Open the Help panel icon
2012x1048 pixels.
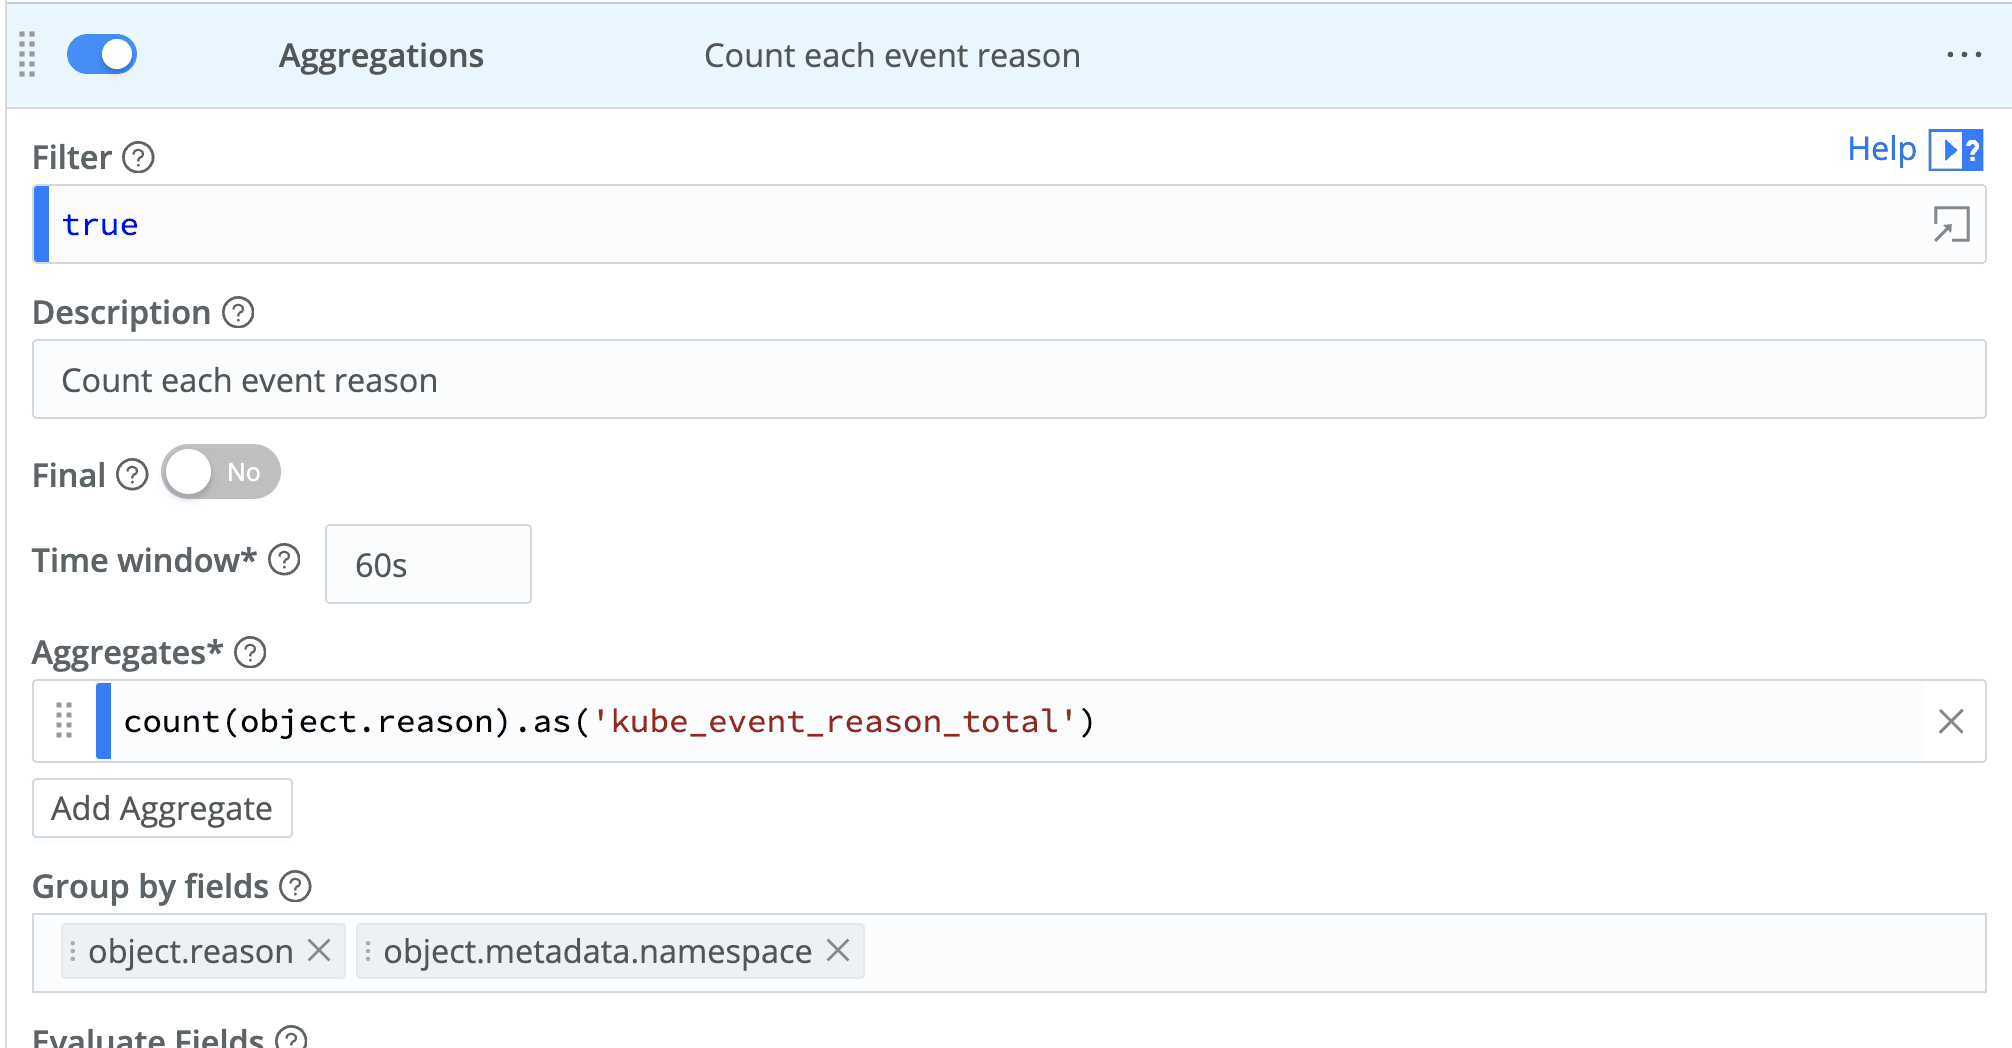click(1955, 150)
